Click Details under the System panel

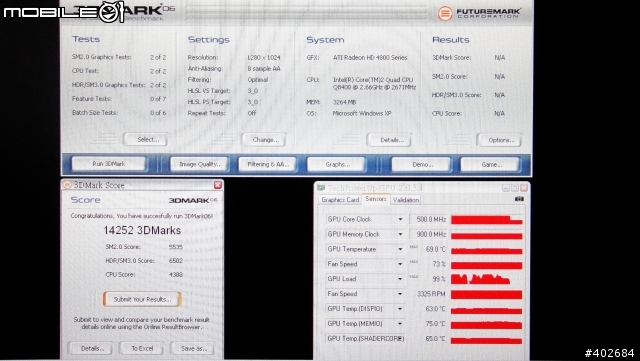pos(390,140)
